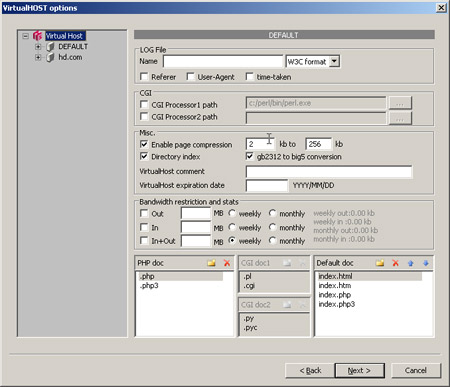
Task: Click the Cancel button
Action: [x=416, y=370]
